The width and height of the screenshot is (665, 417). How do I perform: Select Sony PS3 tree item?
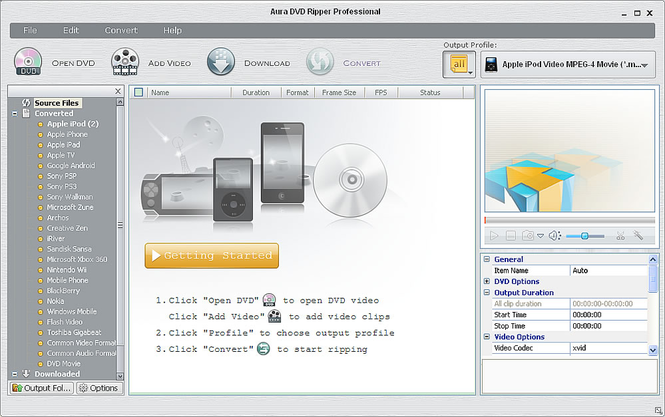pos(61,187)
